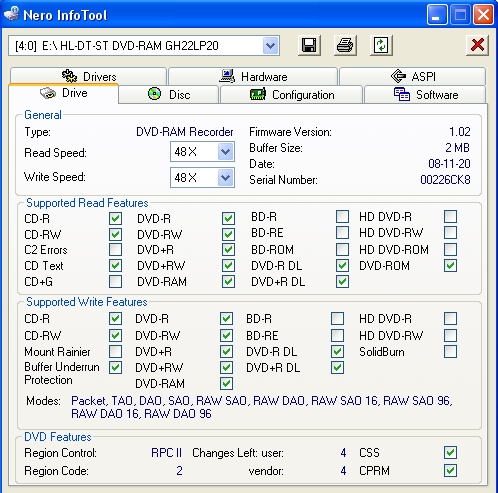This screenshot has width=498, height=493.
Task: Switch to the Hardware tab
Action: 253,76
